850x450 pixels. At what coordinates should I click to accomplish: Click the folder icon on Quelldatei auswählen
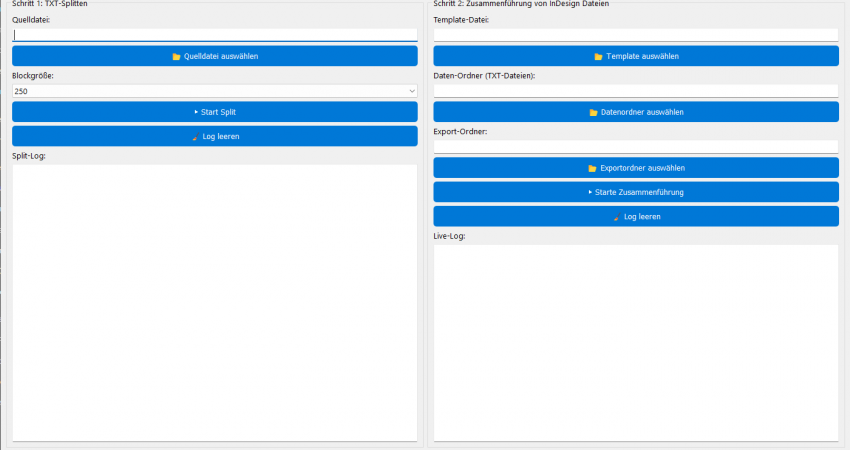[177, 56]
